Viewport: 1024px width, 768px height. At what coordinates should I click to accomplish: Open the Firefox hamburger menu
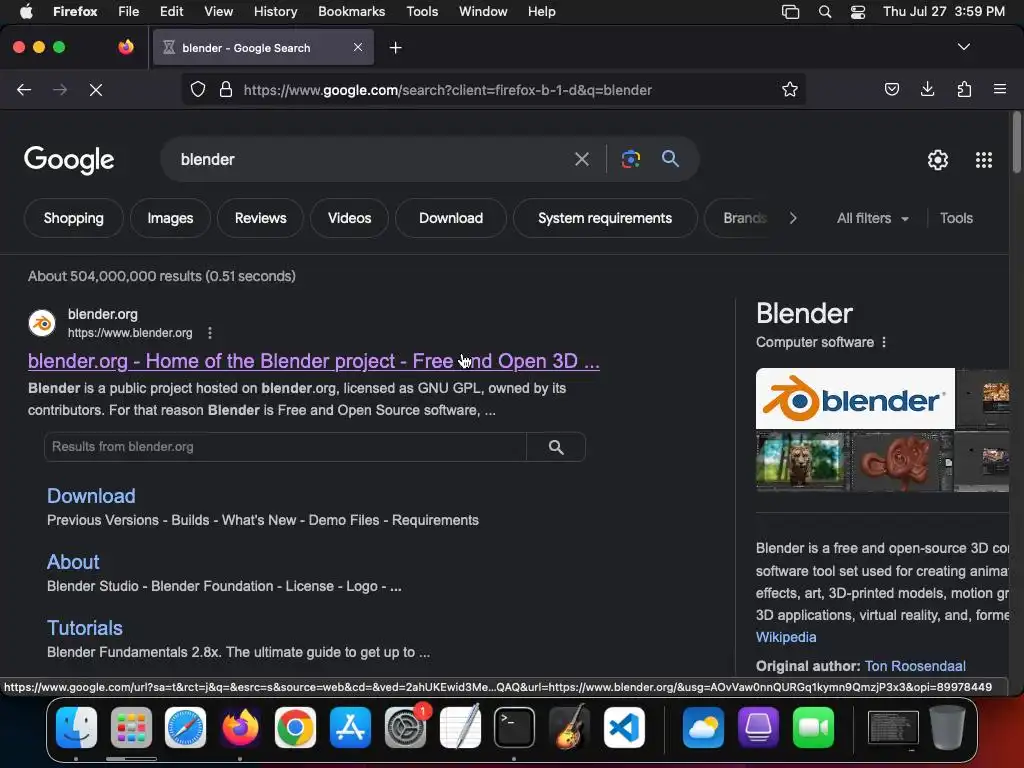coord(999,89)
